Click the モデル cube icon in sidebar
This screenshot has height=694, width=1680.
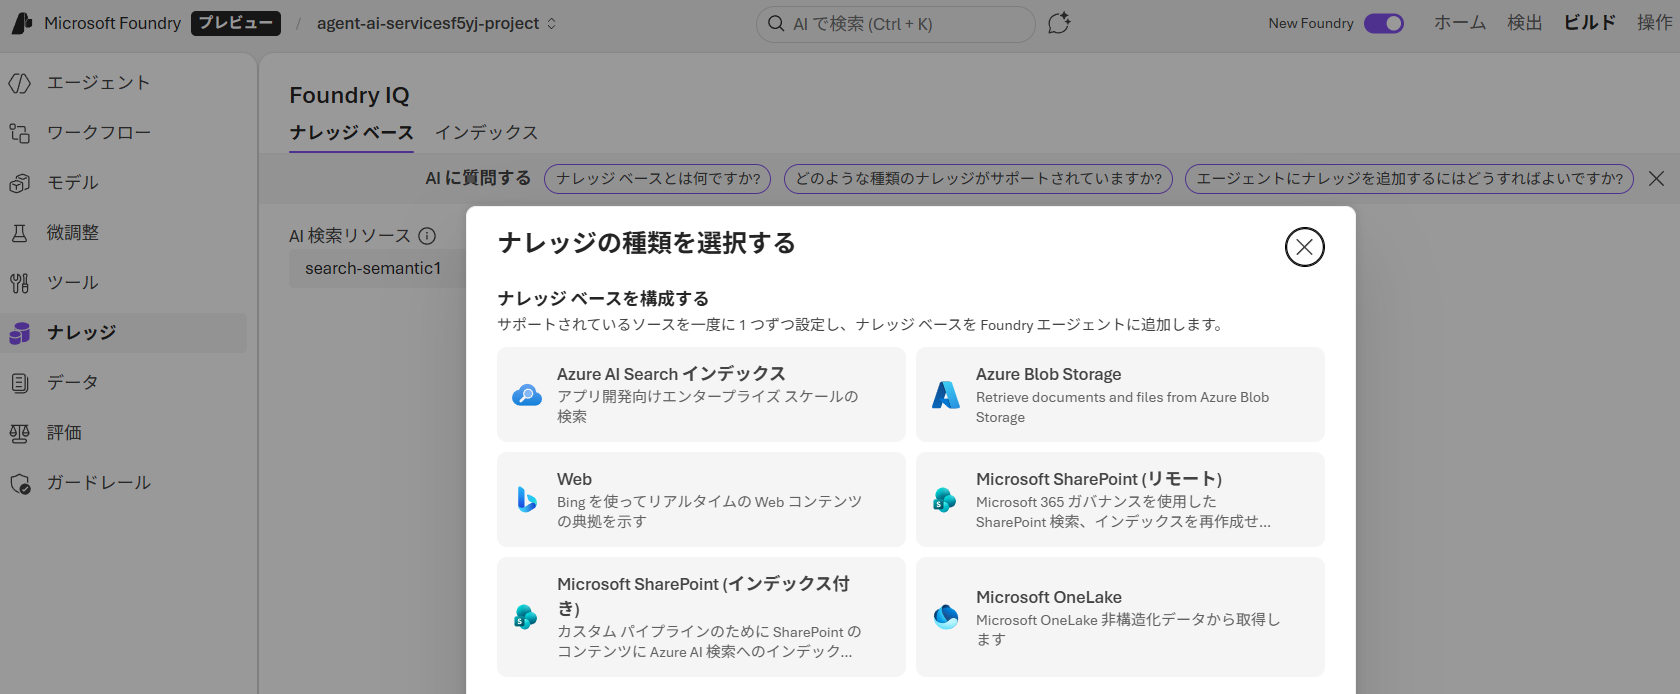pos(20,183)
